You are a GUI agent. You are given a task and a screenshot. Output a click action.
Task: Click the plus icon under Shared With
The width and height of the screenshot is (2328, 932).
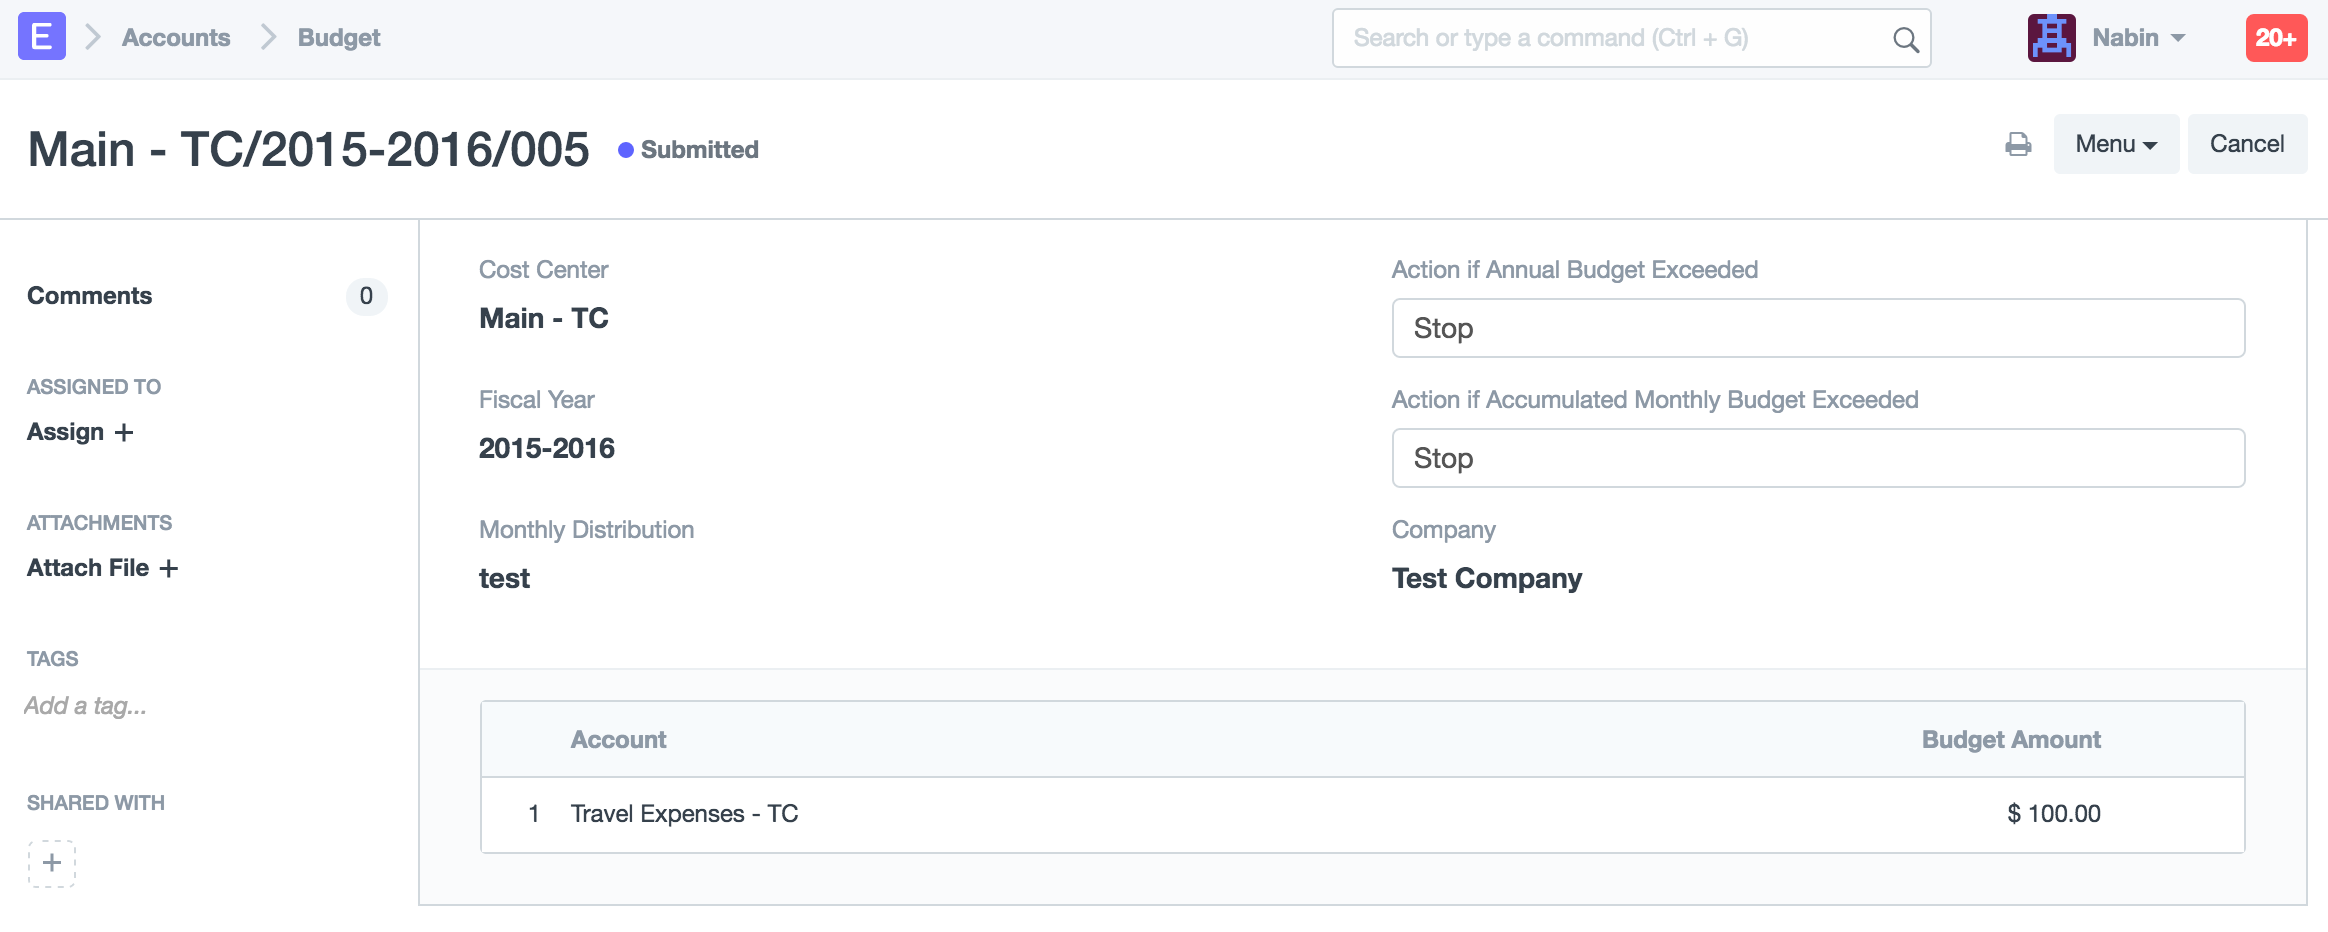(x=52, y=863)
